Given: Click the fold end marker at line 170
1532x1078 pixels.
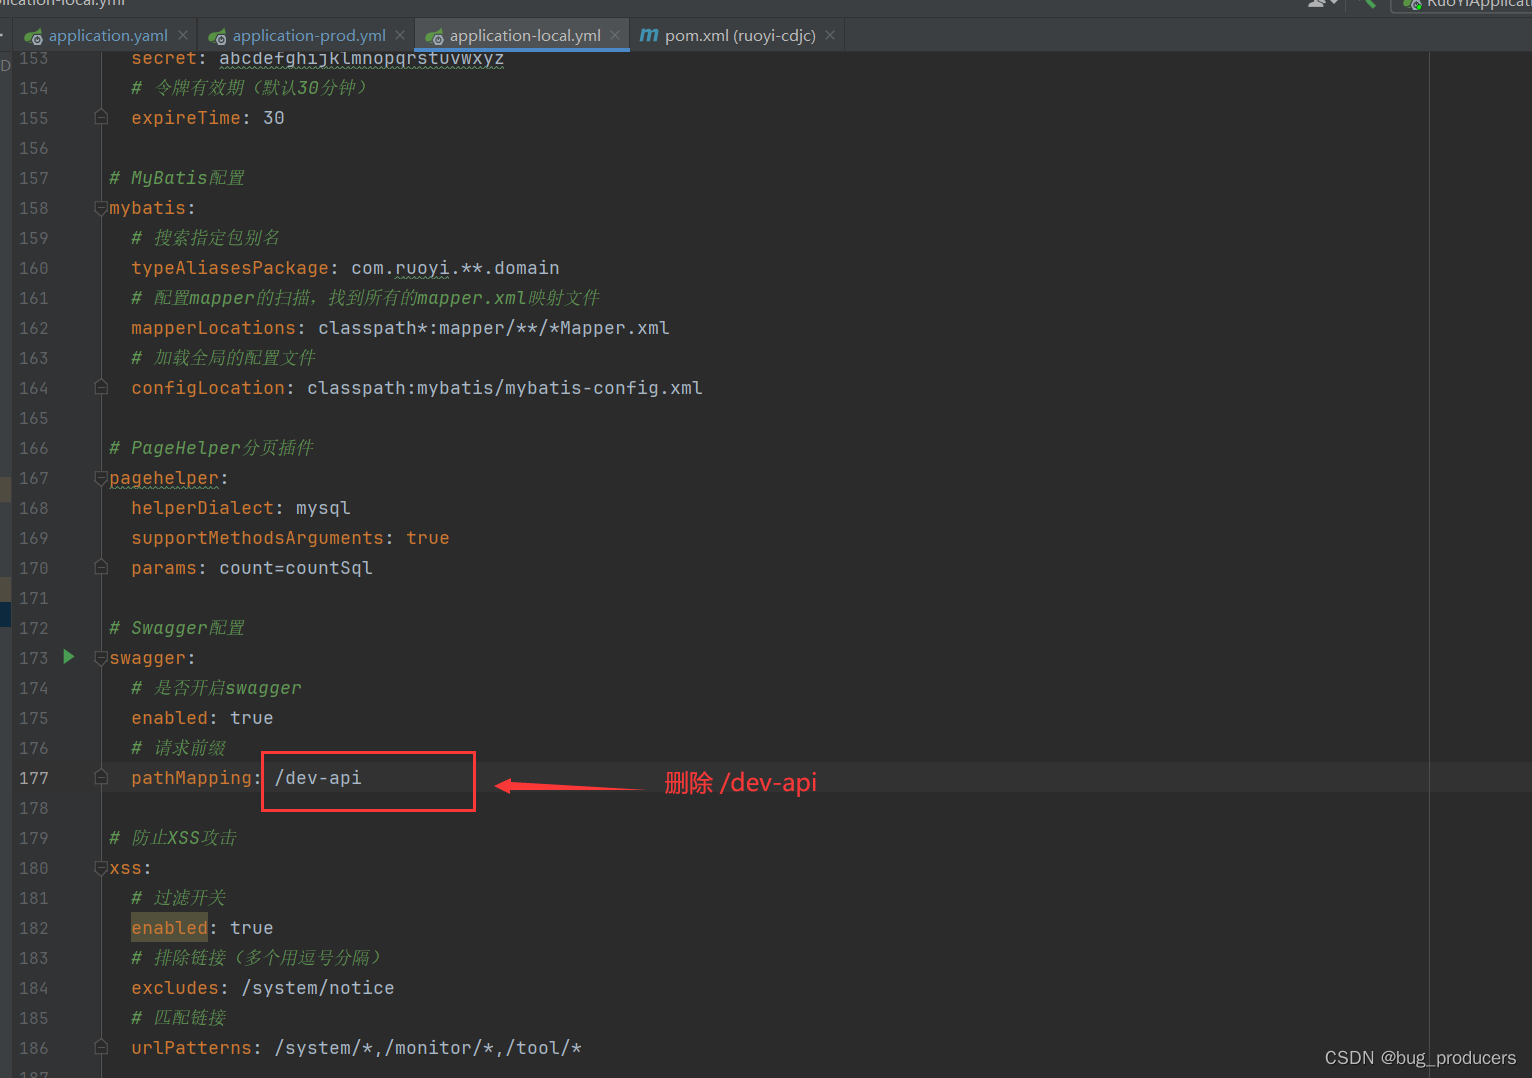Looking at the screenshot, I should (101, 567).
